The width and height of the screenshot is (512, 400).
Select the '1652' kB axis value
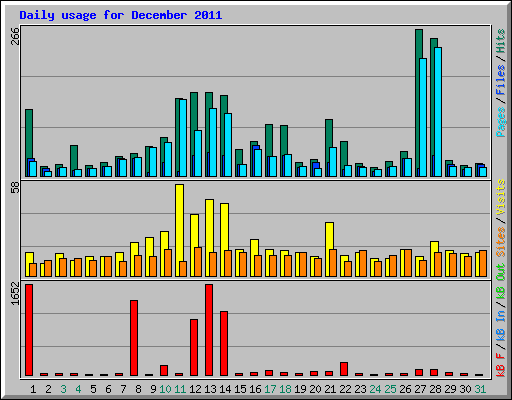[x=15, y=293]
